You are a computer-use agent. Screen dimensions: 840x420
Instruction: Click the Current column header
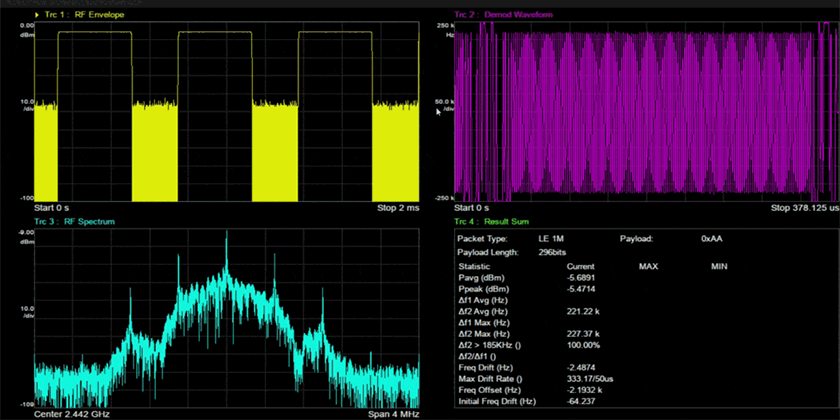581,267
